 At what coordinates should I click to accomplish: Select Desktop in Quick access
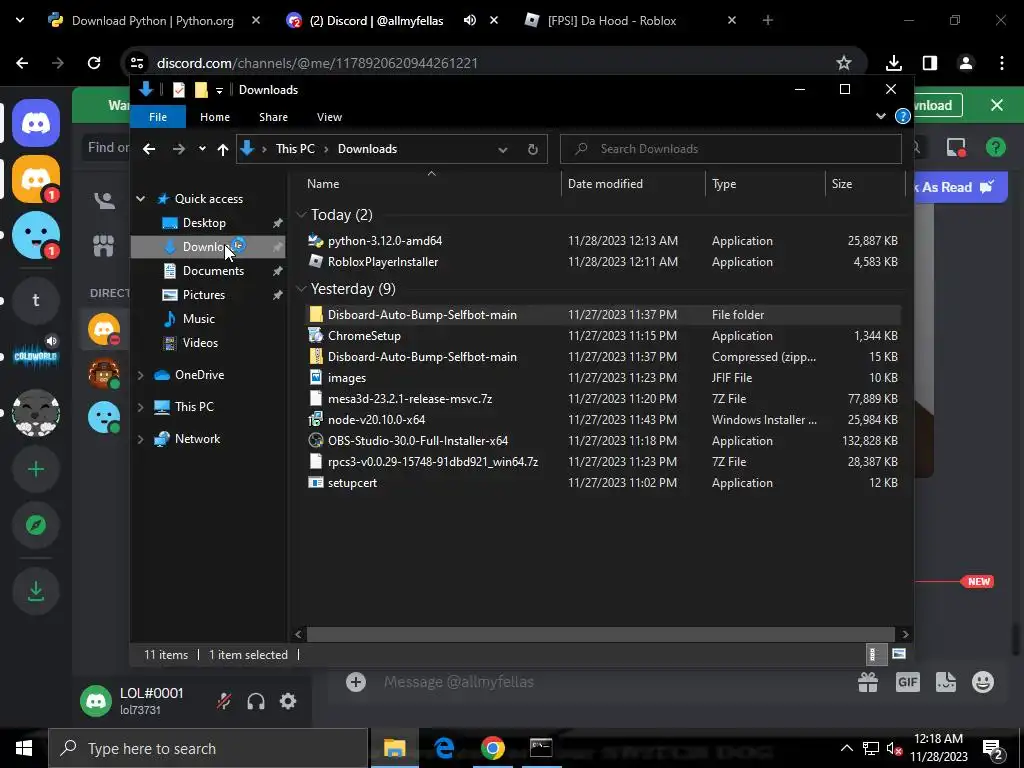tap(204, 223)
